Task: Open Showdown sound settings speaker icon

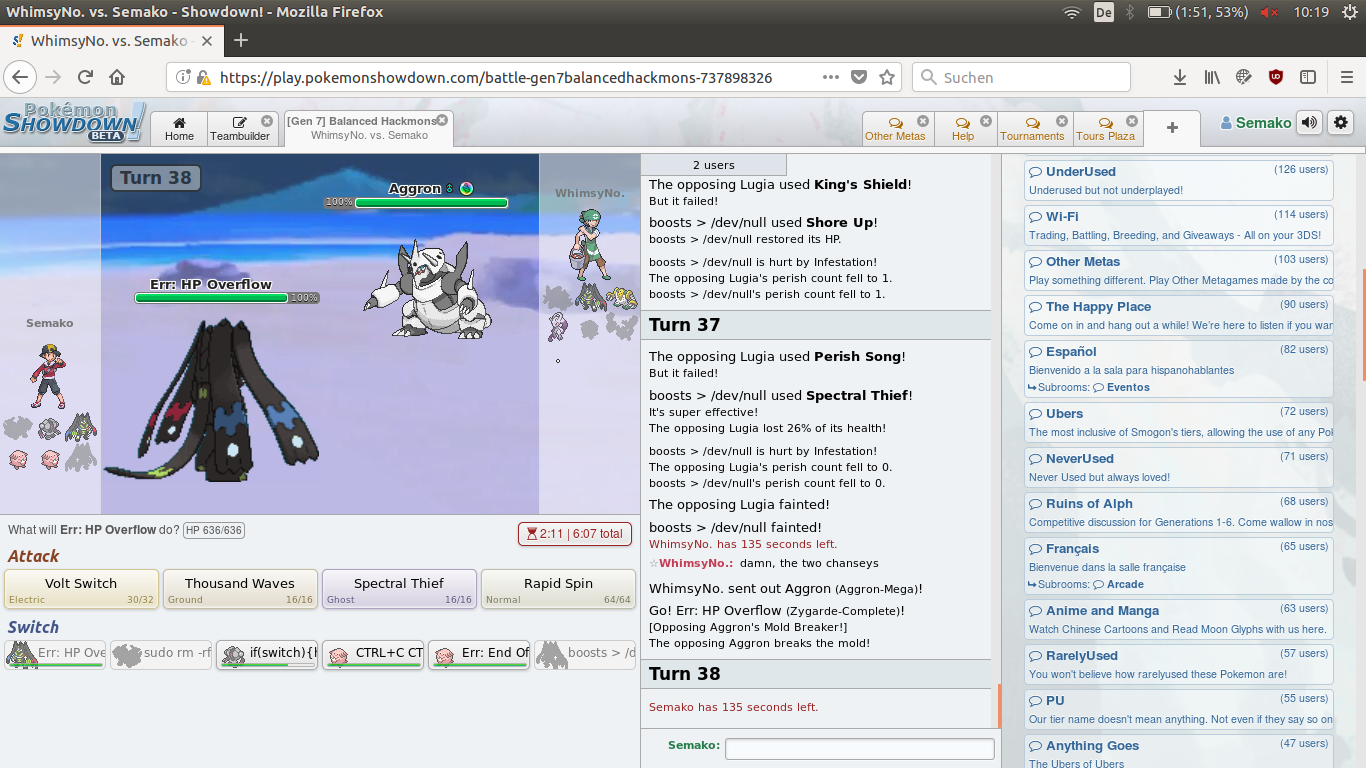Action: pos(1309,123)
